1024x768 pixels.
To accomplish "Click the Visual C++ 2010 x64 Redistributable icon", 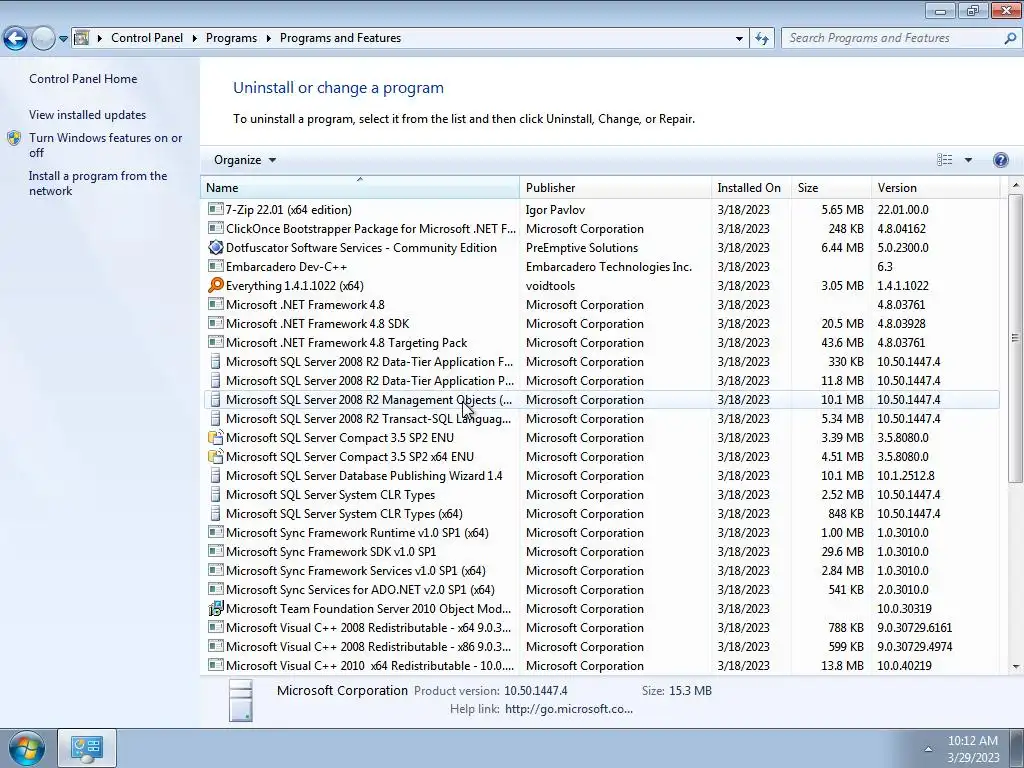I will [216, 665].
